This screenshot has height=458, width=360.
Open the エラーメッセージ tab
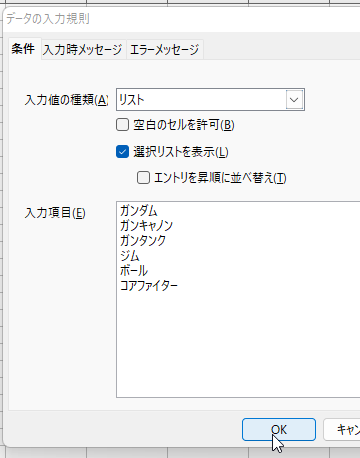164,50
